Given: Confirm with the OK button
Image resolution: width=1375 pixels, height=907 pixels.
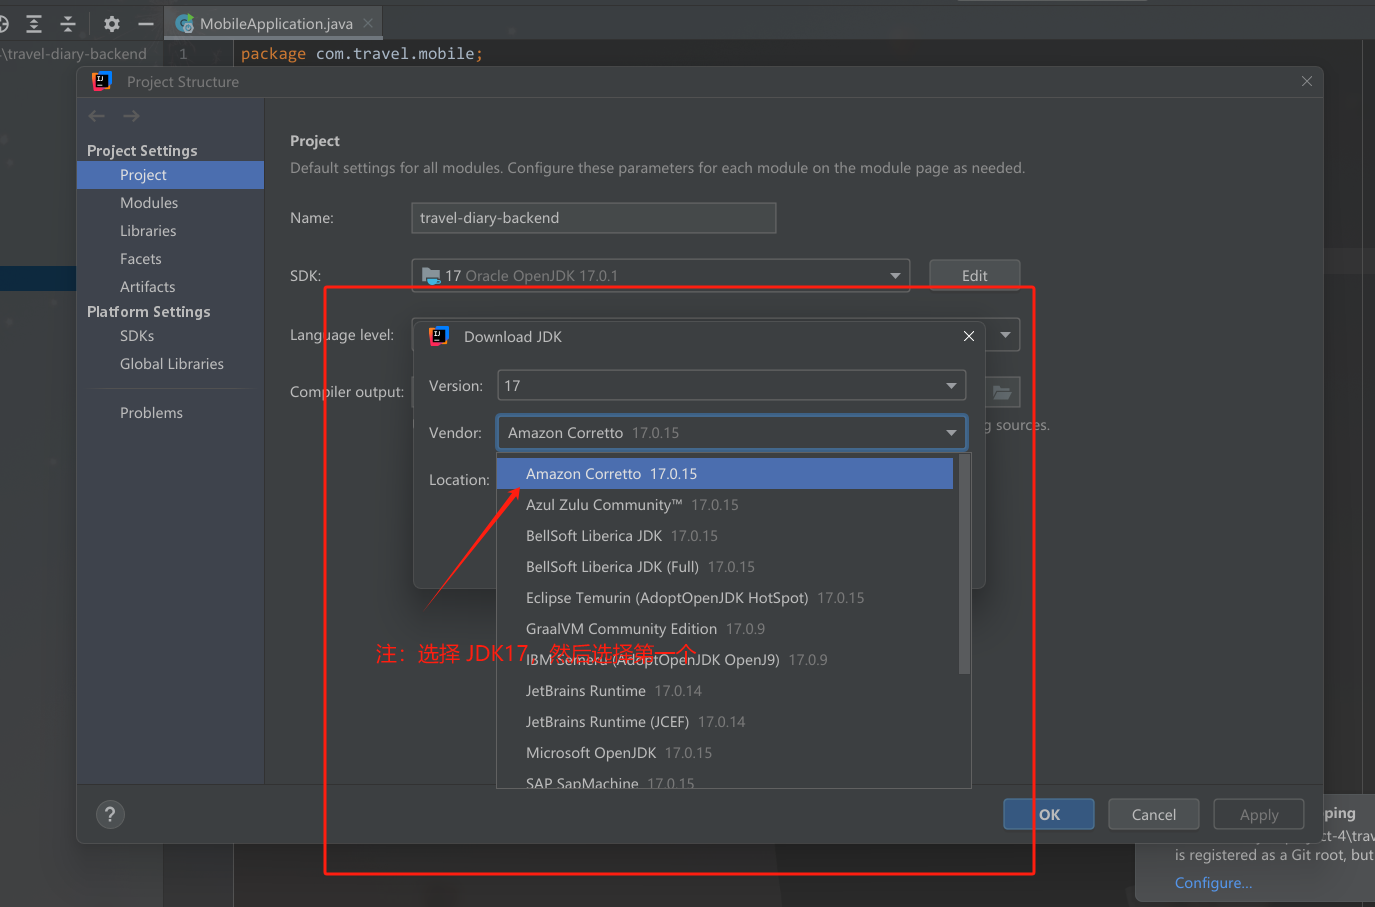Looking at the screenshot, I should tap(1049, 814).
